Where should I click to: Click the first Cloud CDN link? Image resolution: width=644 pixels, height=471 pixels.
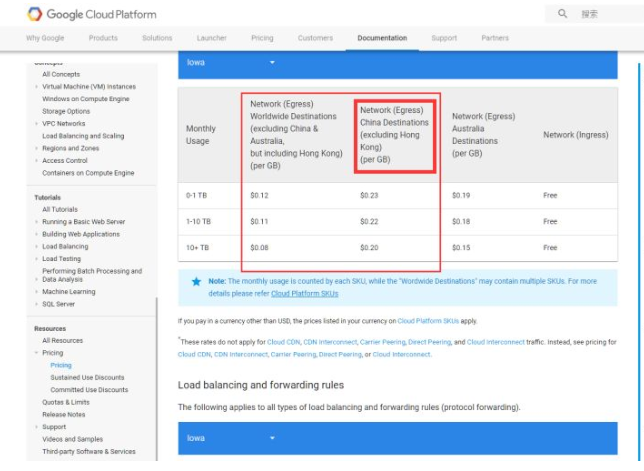click(x=284, y=342)
